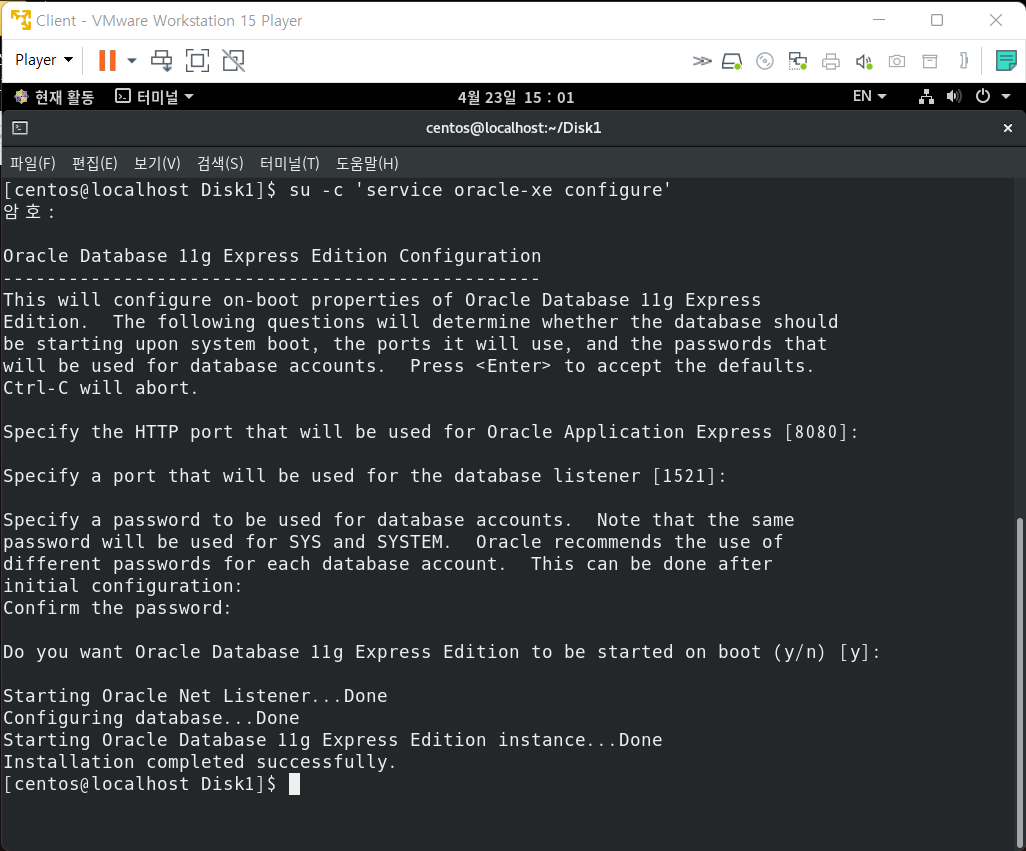Click the 'Configuring database...Done' line
1026x851 pixels.
[151, 718]
